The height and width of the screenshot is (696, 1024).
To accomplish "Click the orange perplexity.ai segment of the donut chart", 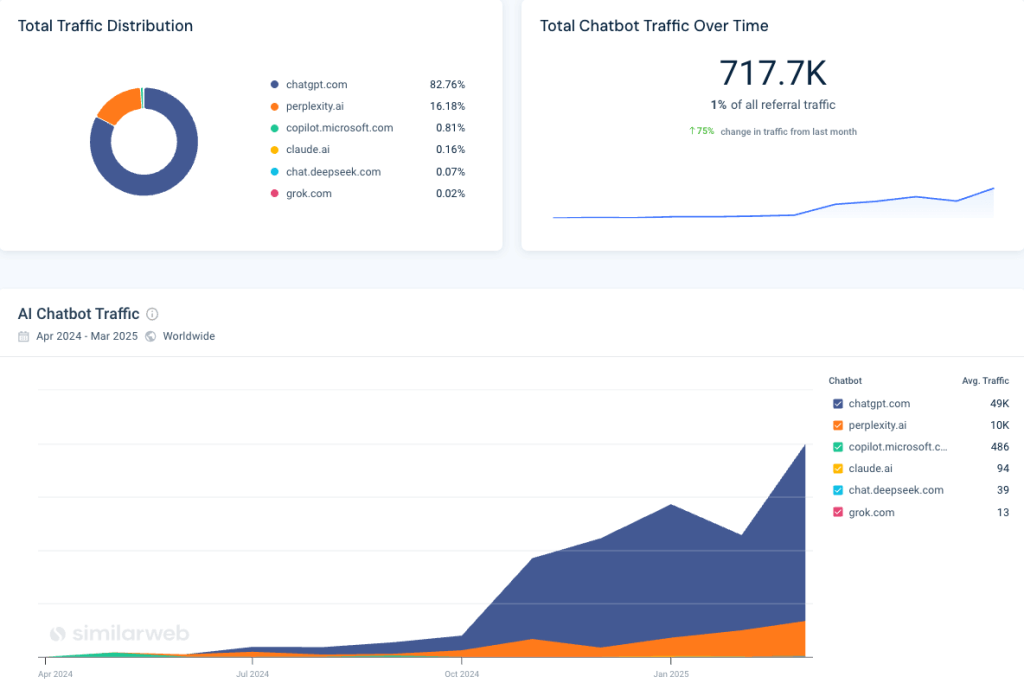I will [116, 103].
